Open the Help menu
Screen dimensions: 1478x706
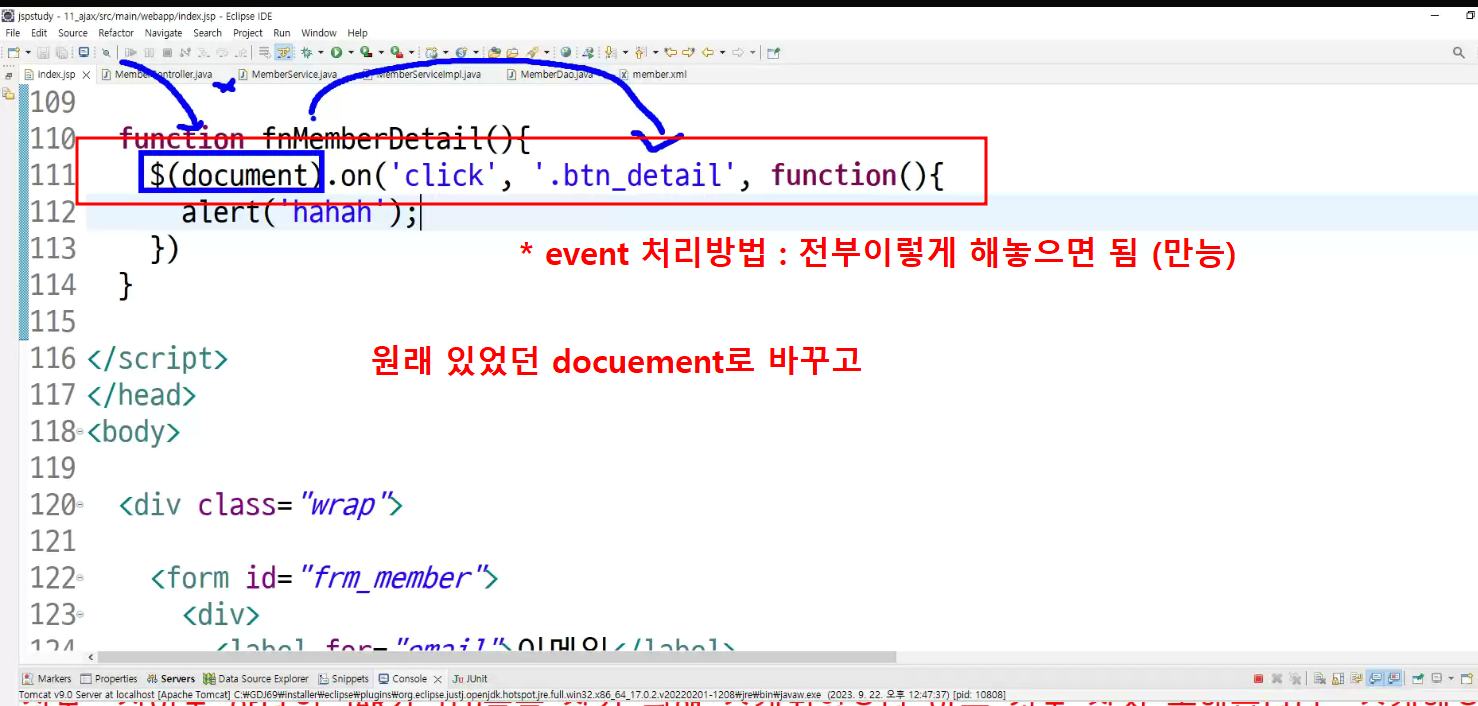pyautogui.click(x=358, y=33)
